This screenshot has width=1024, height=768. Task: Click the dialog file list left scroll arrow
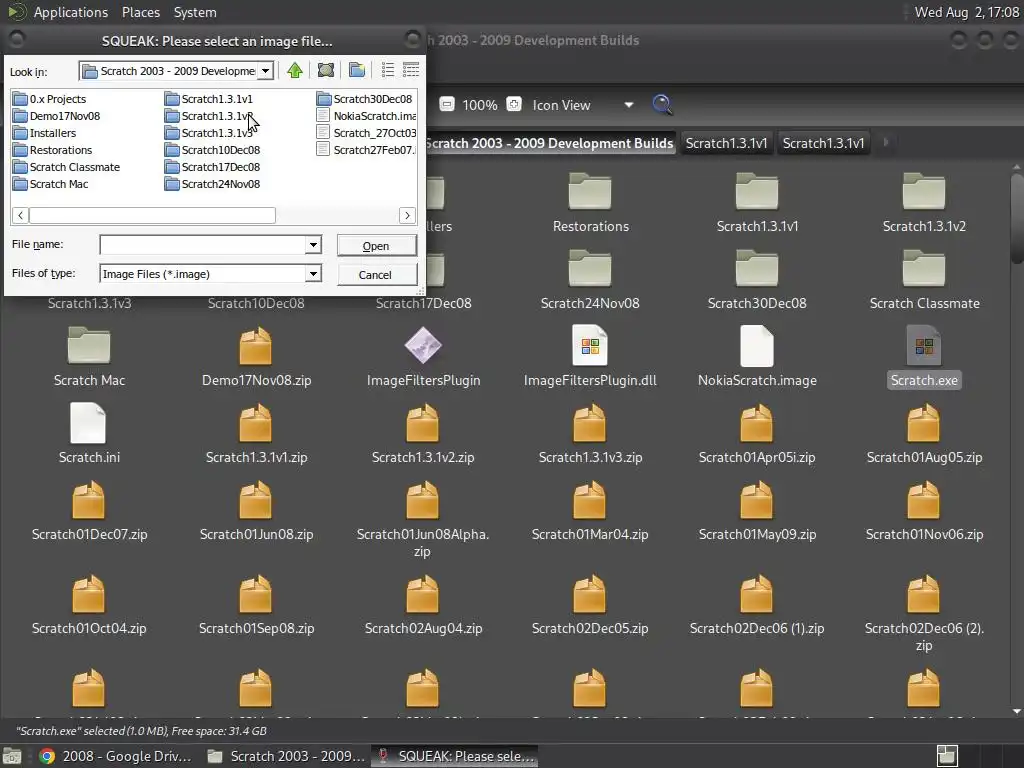[x=20, y=215]
